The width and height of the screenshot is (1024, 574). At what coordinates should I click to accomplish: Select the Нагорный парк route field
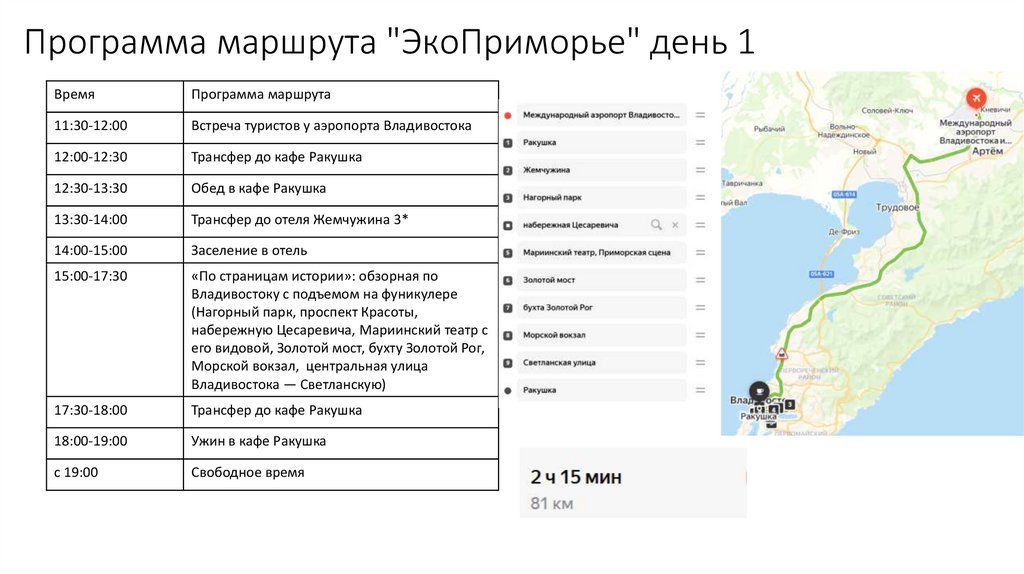(x=601, y=197)
